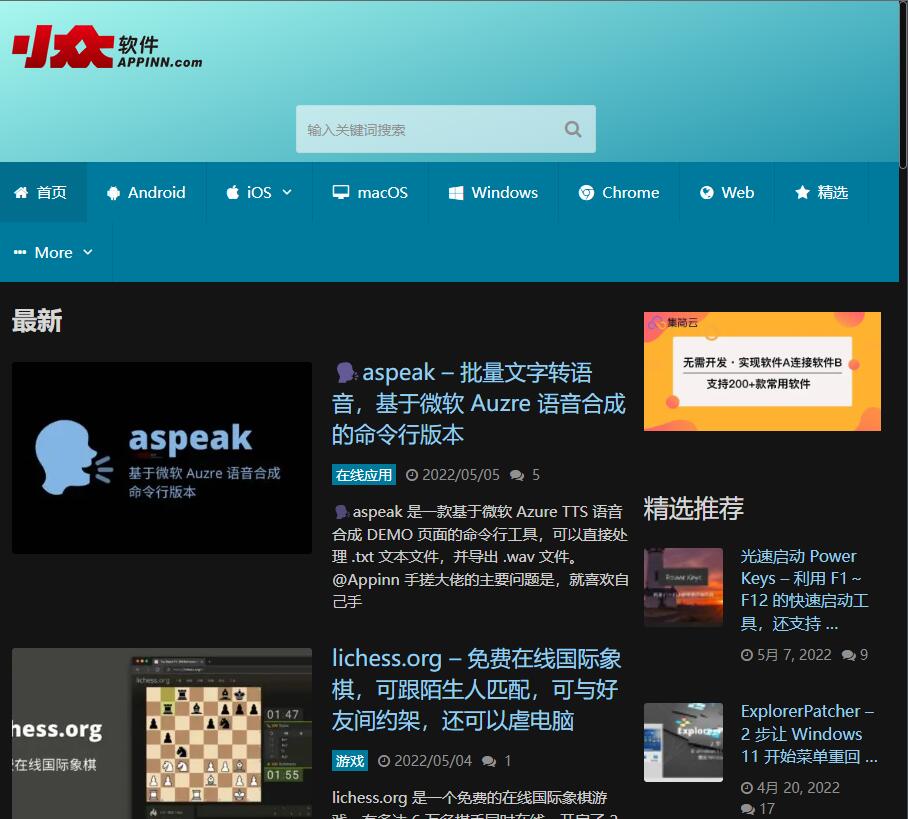Viewport: 908px width, 819px height.
Task: Click the clock icon beside 4月 20, 2022
Action: coord(747,788)
